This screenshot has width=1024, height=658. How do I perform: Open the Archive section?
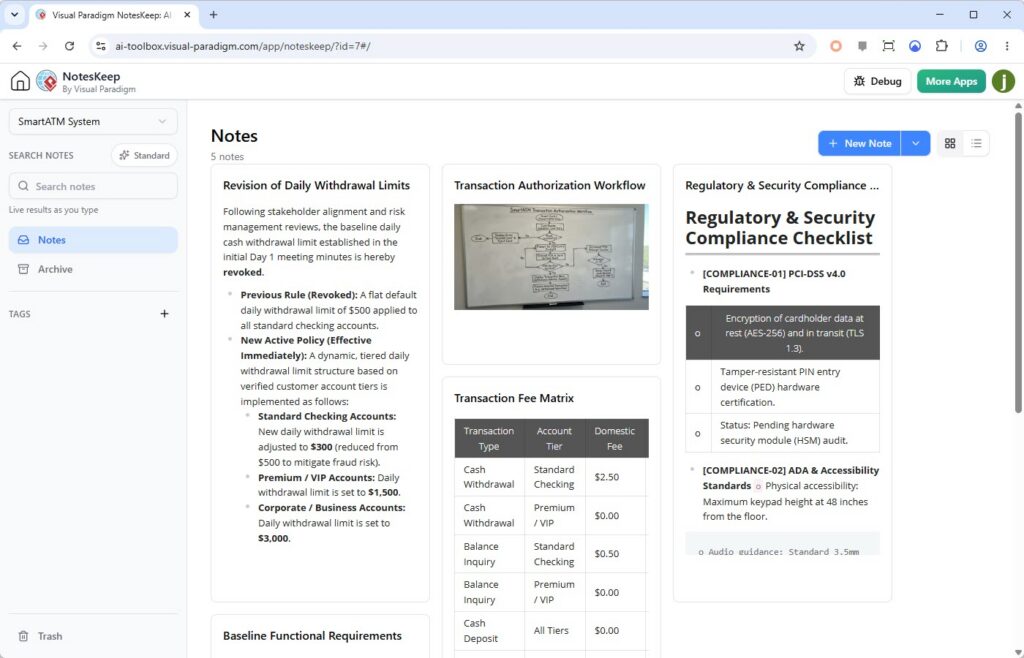click(x=93, y=269)
